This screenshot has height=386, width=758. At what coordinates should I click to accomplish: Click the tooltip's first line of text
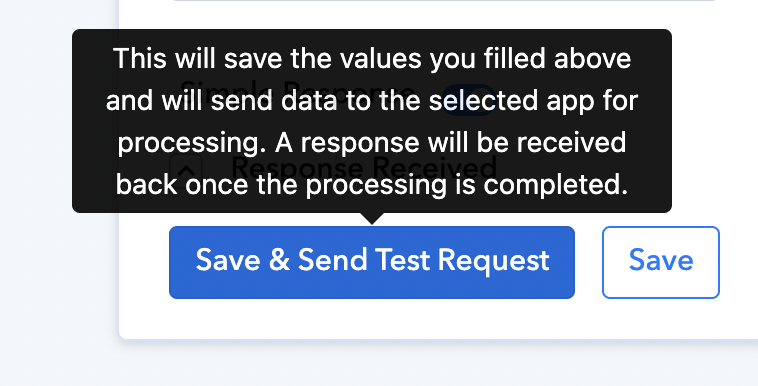coord(372,59)
